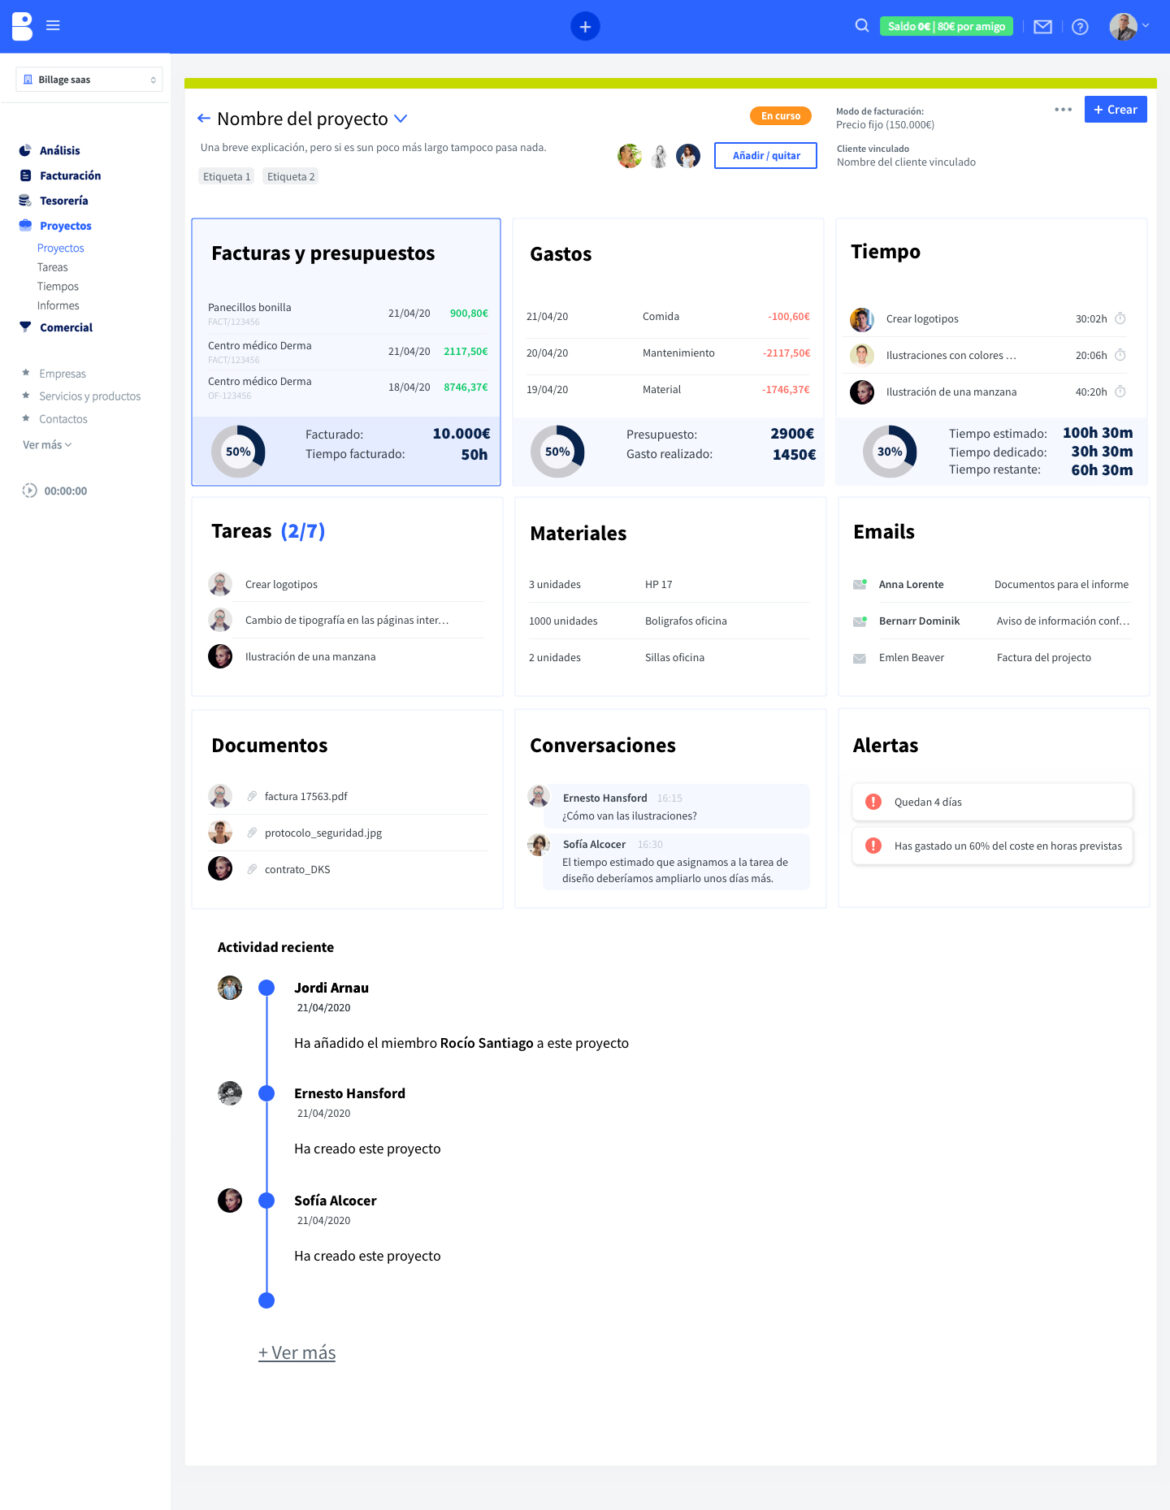The image size is (1170, 1510).
Task: Open the three-dots more options menu
Action: tap(1063, 110)
